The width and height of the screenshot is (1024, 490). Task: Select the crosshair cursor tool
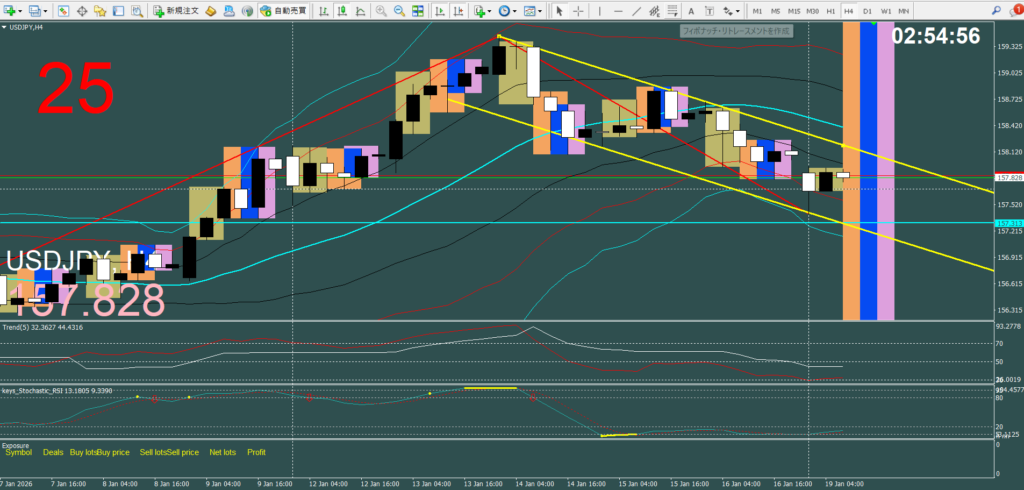(x=578, y=10)
